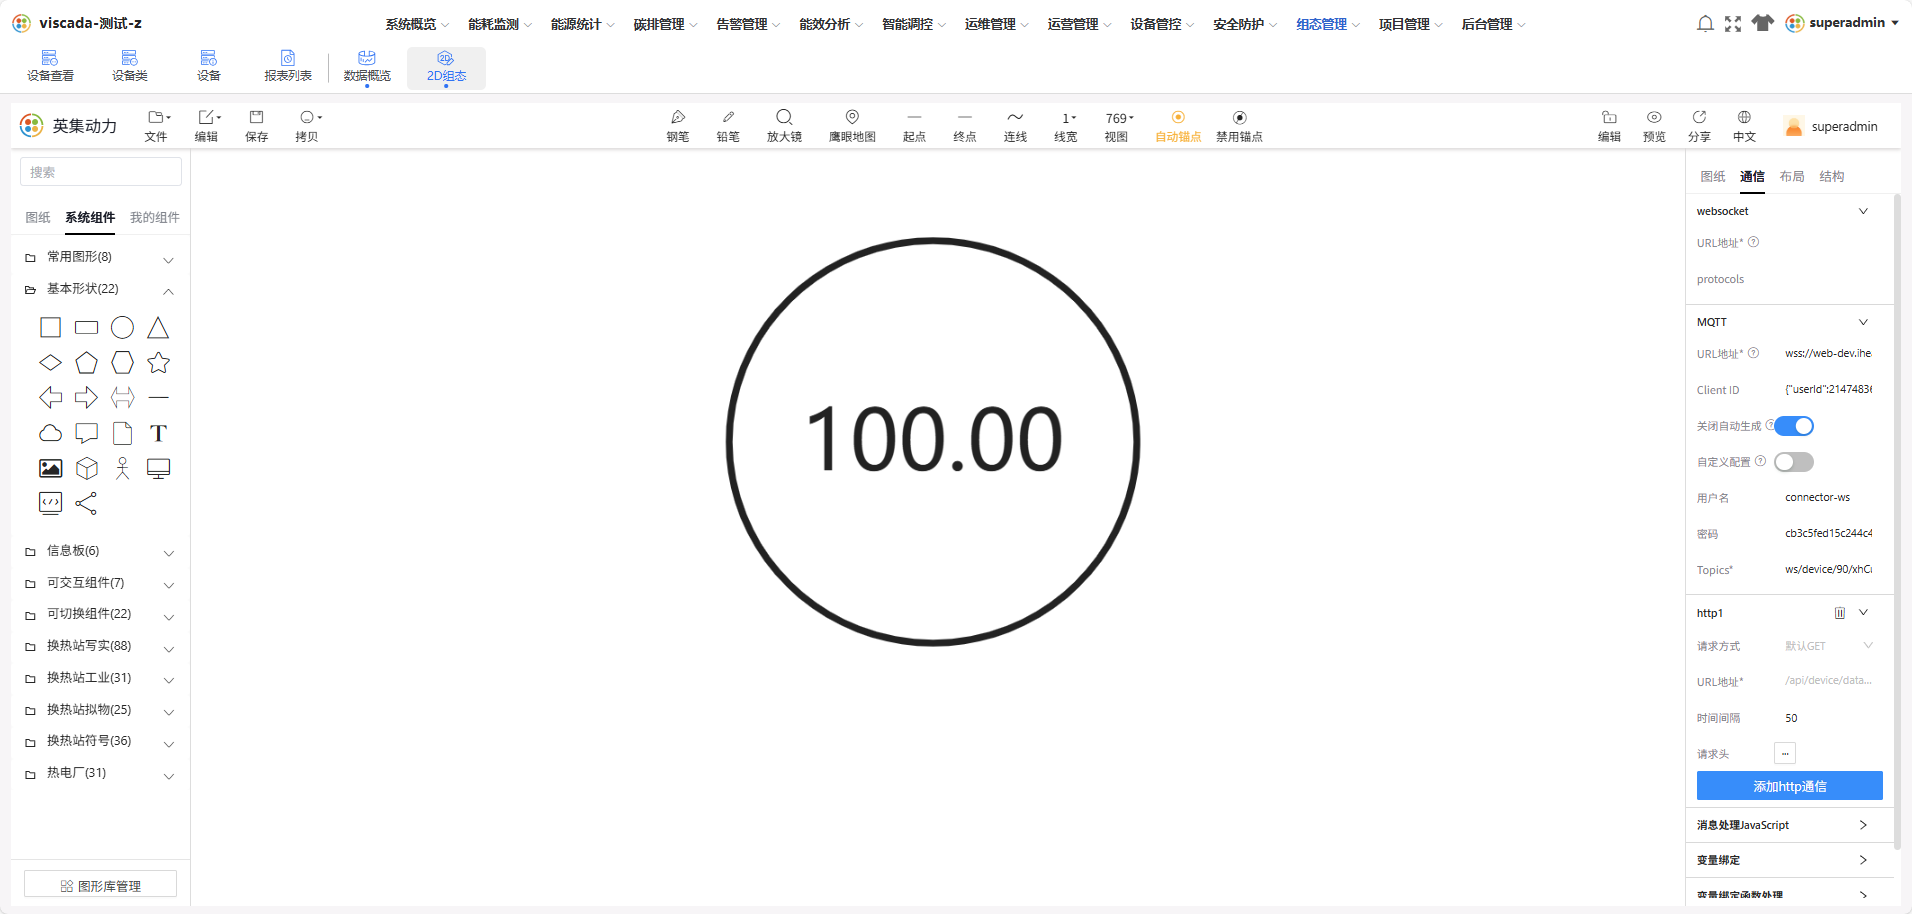The image size is (1912, 914).
Task: Switch to the 图纸 properties tab
Action: (x=1713, y=176)
